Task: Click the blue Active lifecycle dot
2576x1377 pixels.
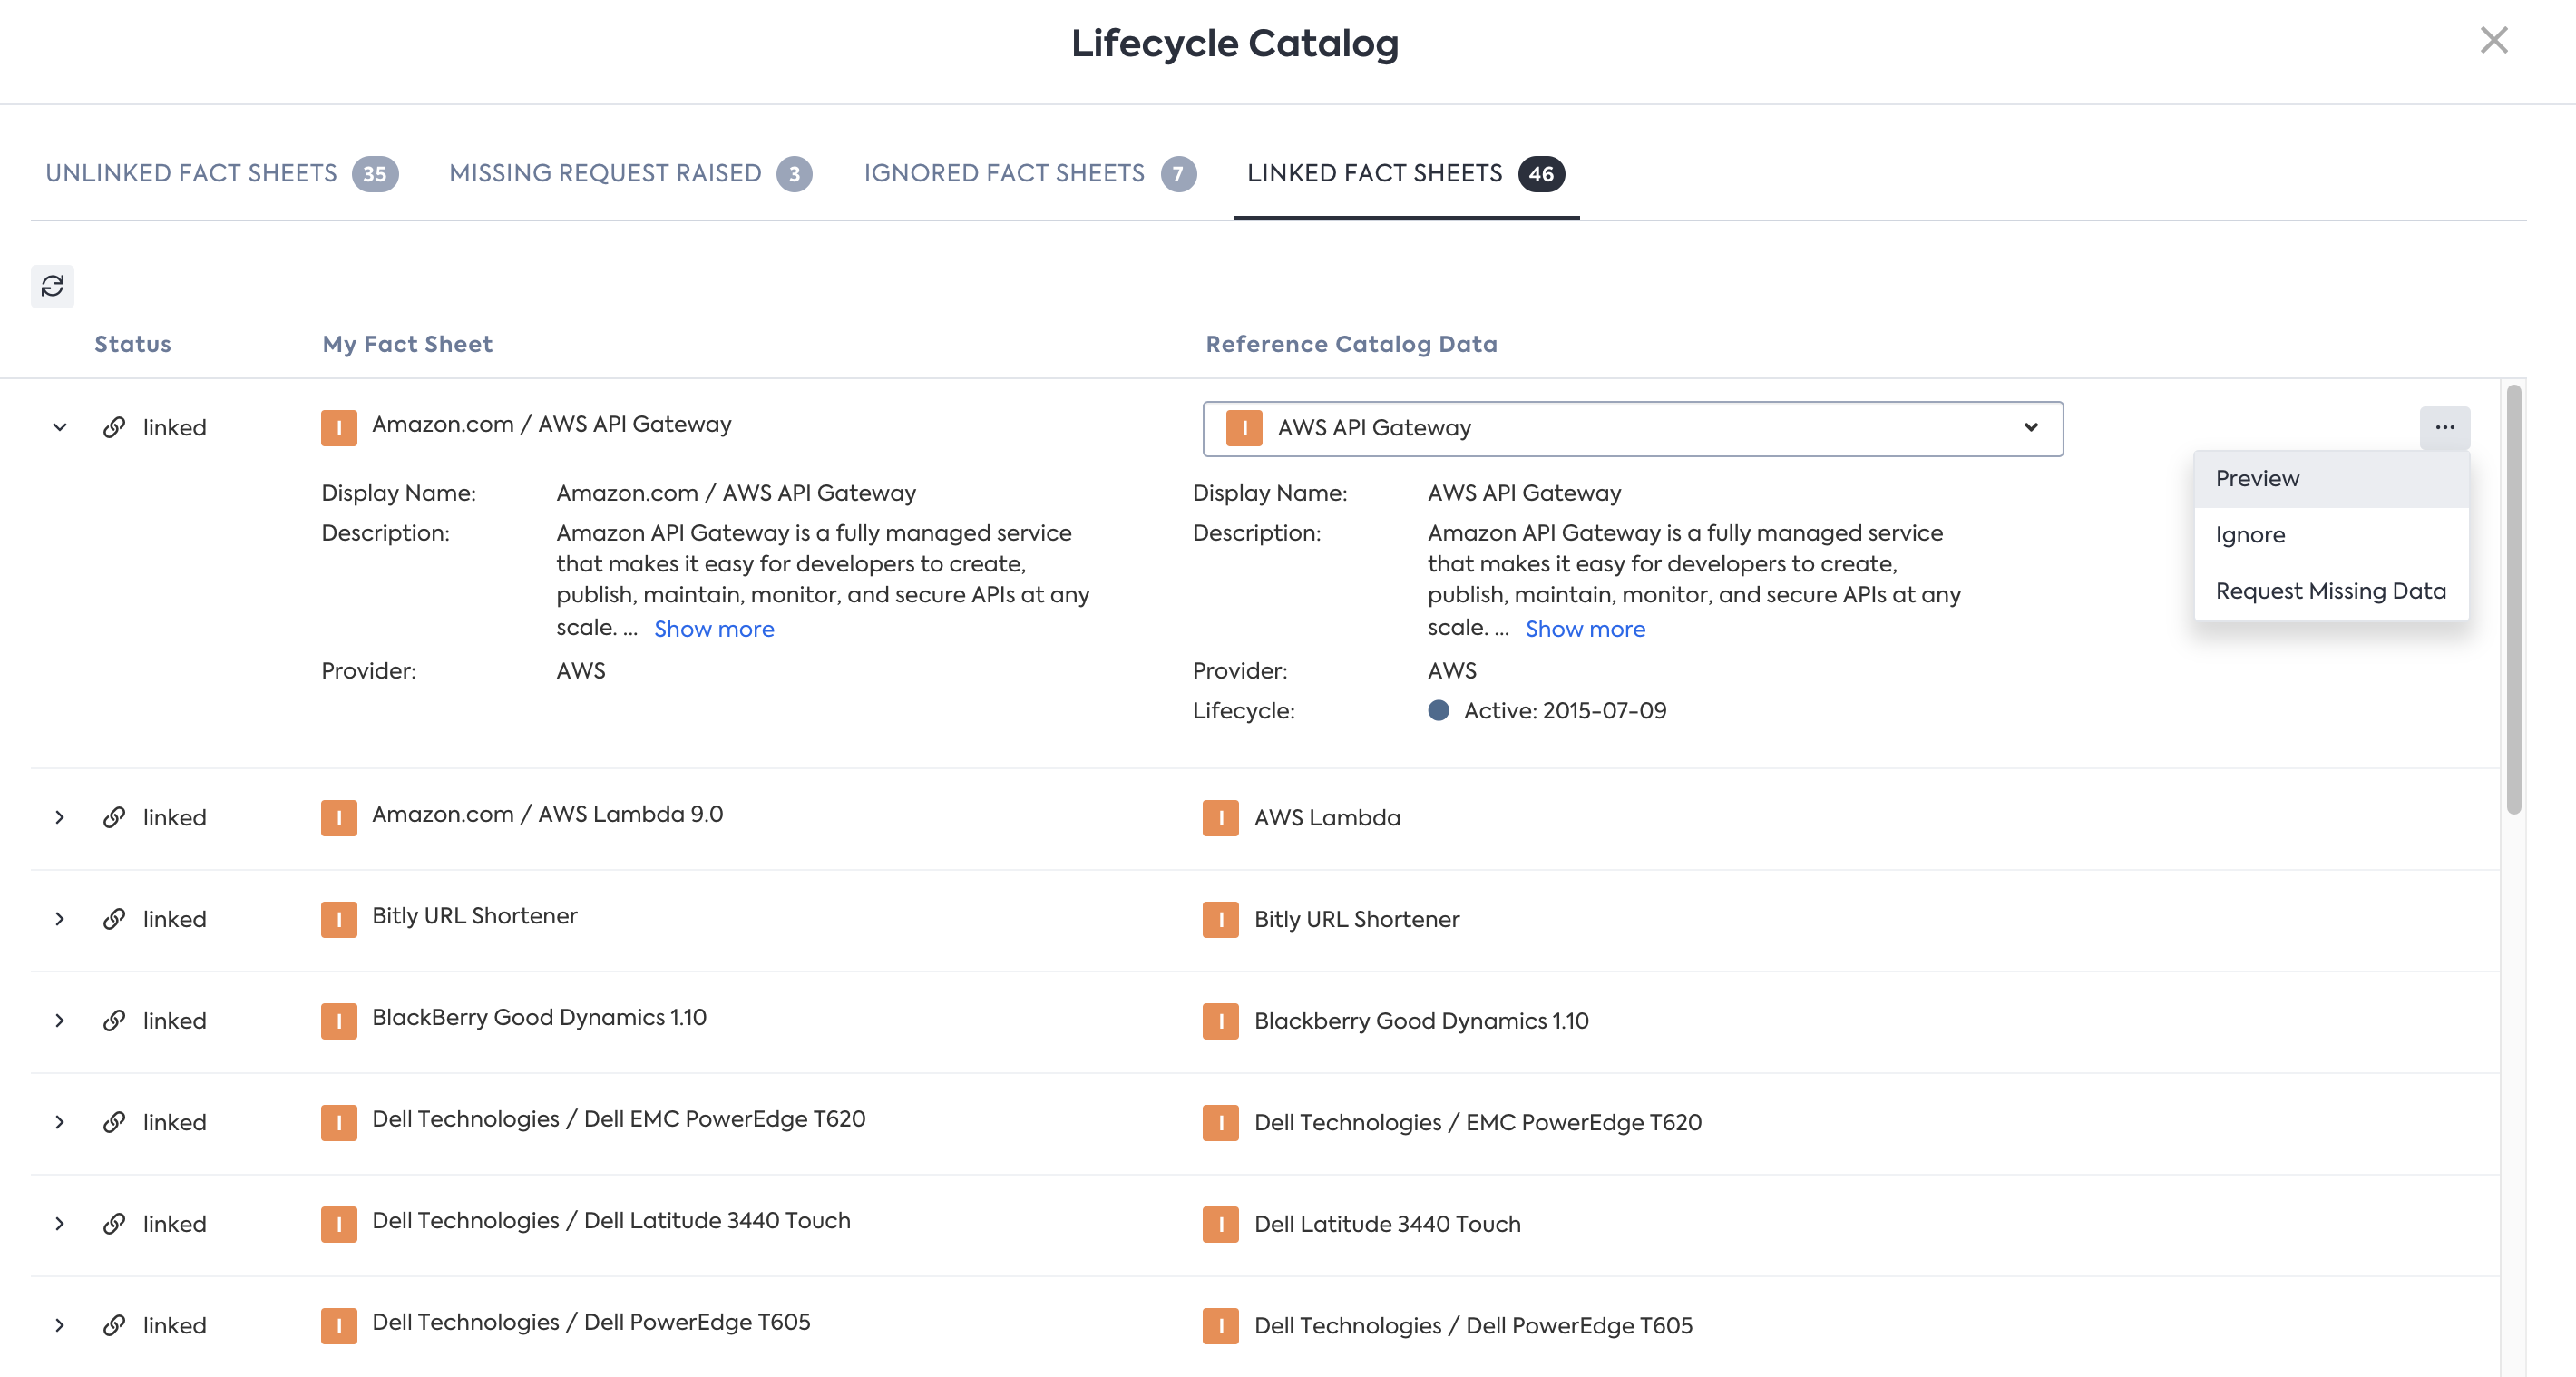Action: pyautogui.click(x=1438, y=711)
